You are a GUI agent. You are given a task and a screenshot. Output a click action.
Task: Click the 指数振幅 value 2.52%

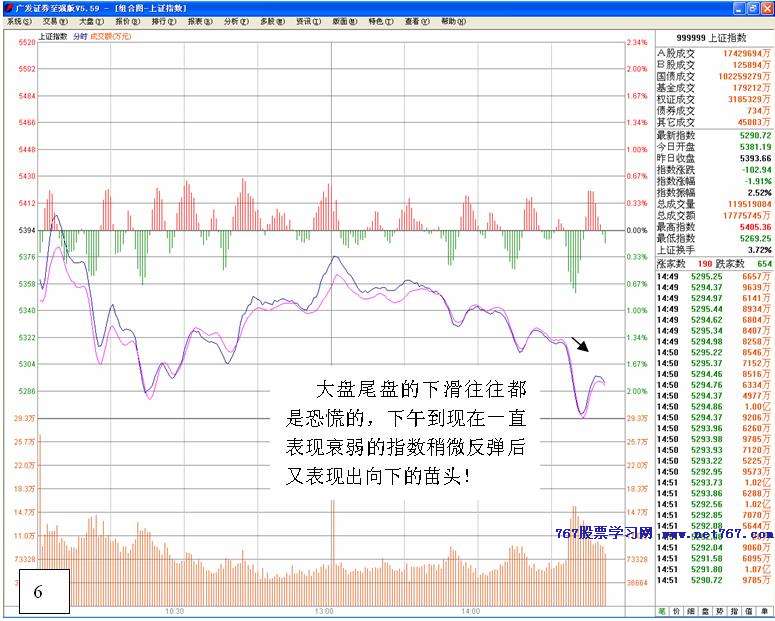coord(760,192)
